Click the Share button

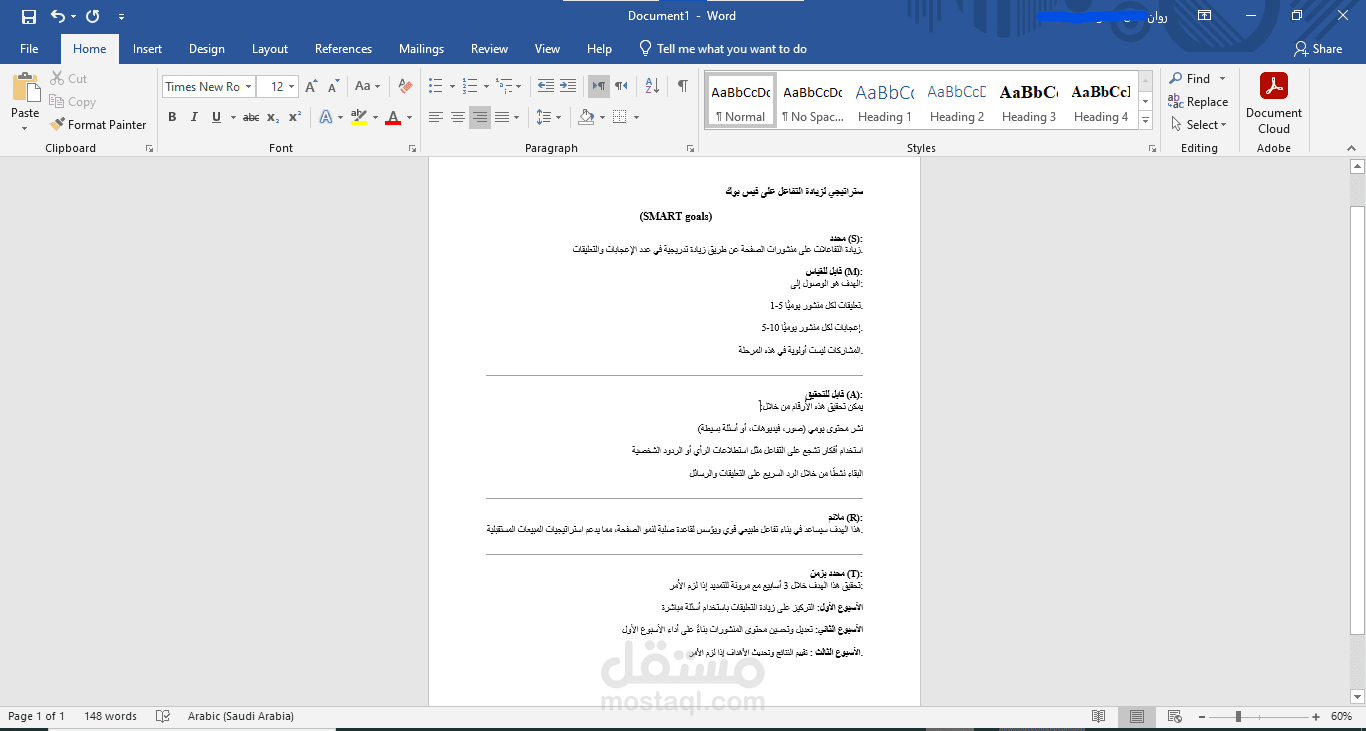click(x=1318, y=48)
